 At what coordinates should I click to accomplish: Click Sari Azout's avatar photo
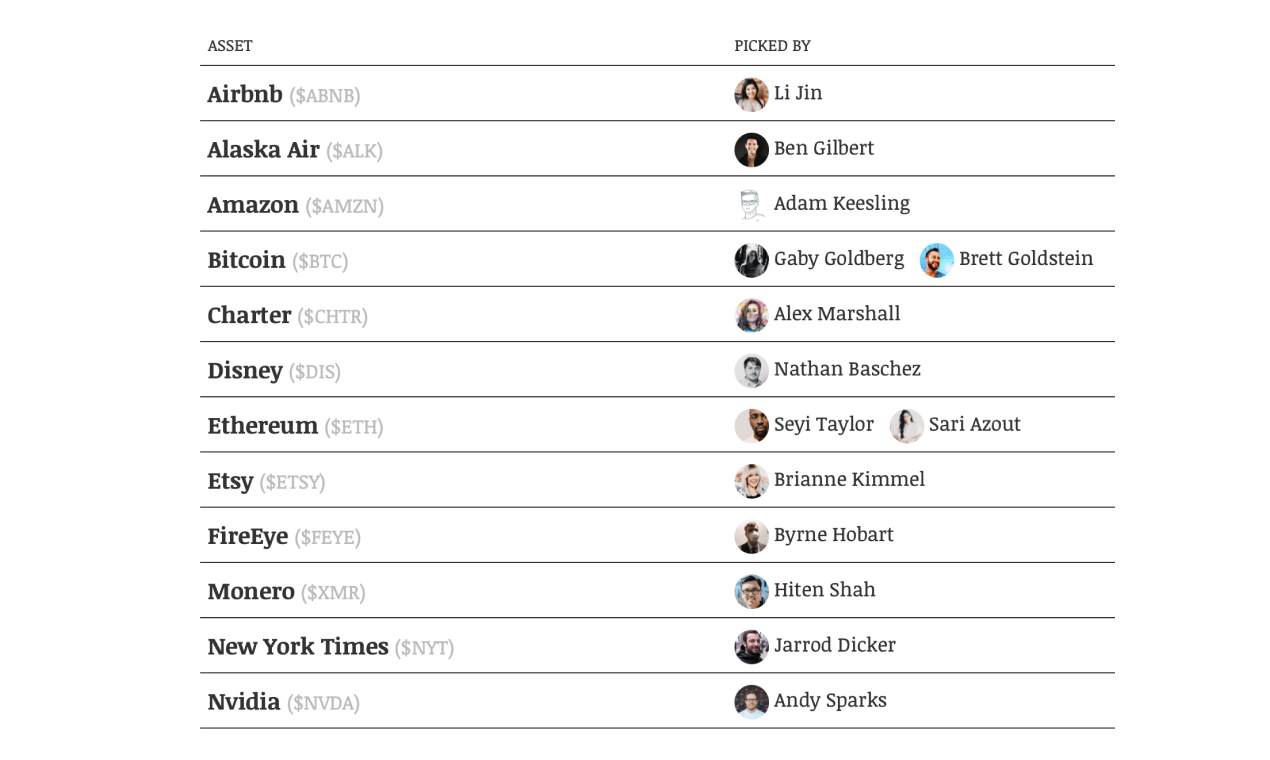pos(906,425)
